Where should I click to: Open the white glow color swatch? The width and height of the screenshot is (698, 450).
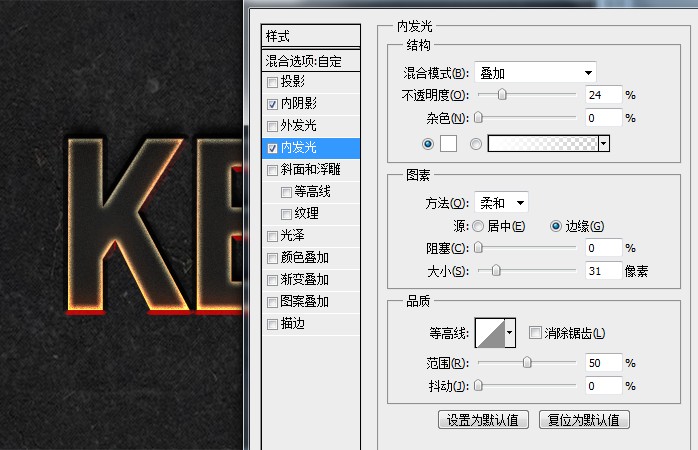coord(448,144)
